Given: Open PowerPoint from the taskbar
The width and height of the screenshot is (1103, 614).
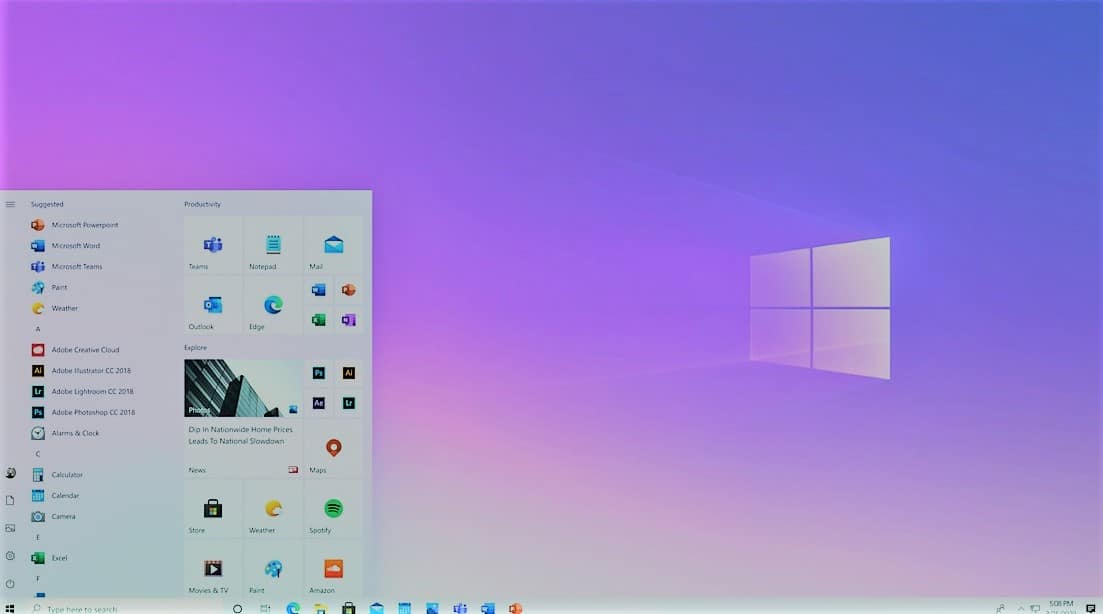Looking at the screenshot, I should [x=516, y=608].
